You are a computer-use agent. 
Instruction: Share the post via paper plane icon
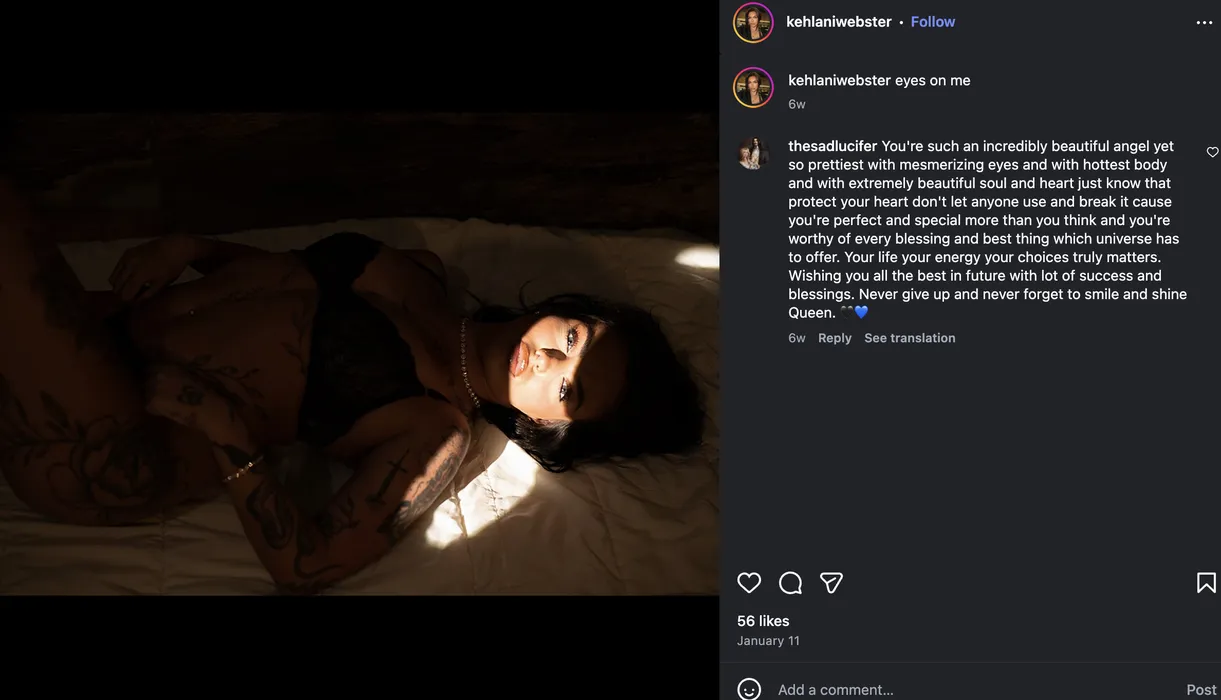click(831, 583)
